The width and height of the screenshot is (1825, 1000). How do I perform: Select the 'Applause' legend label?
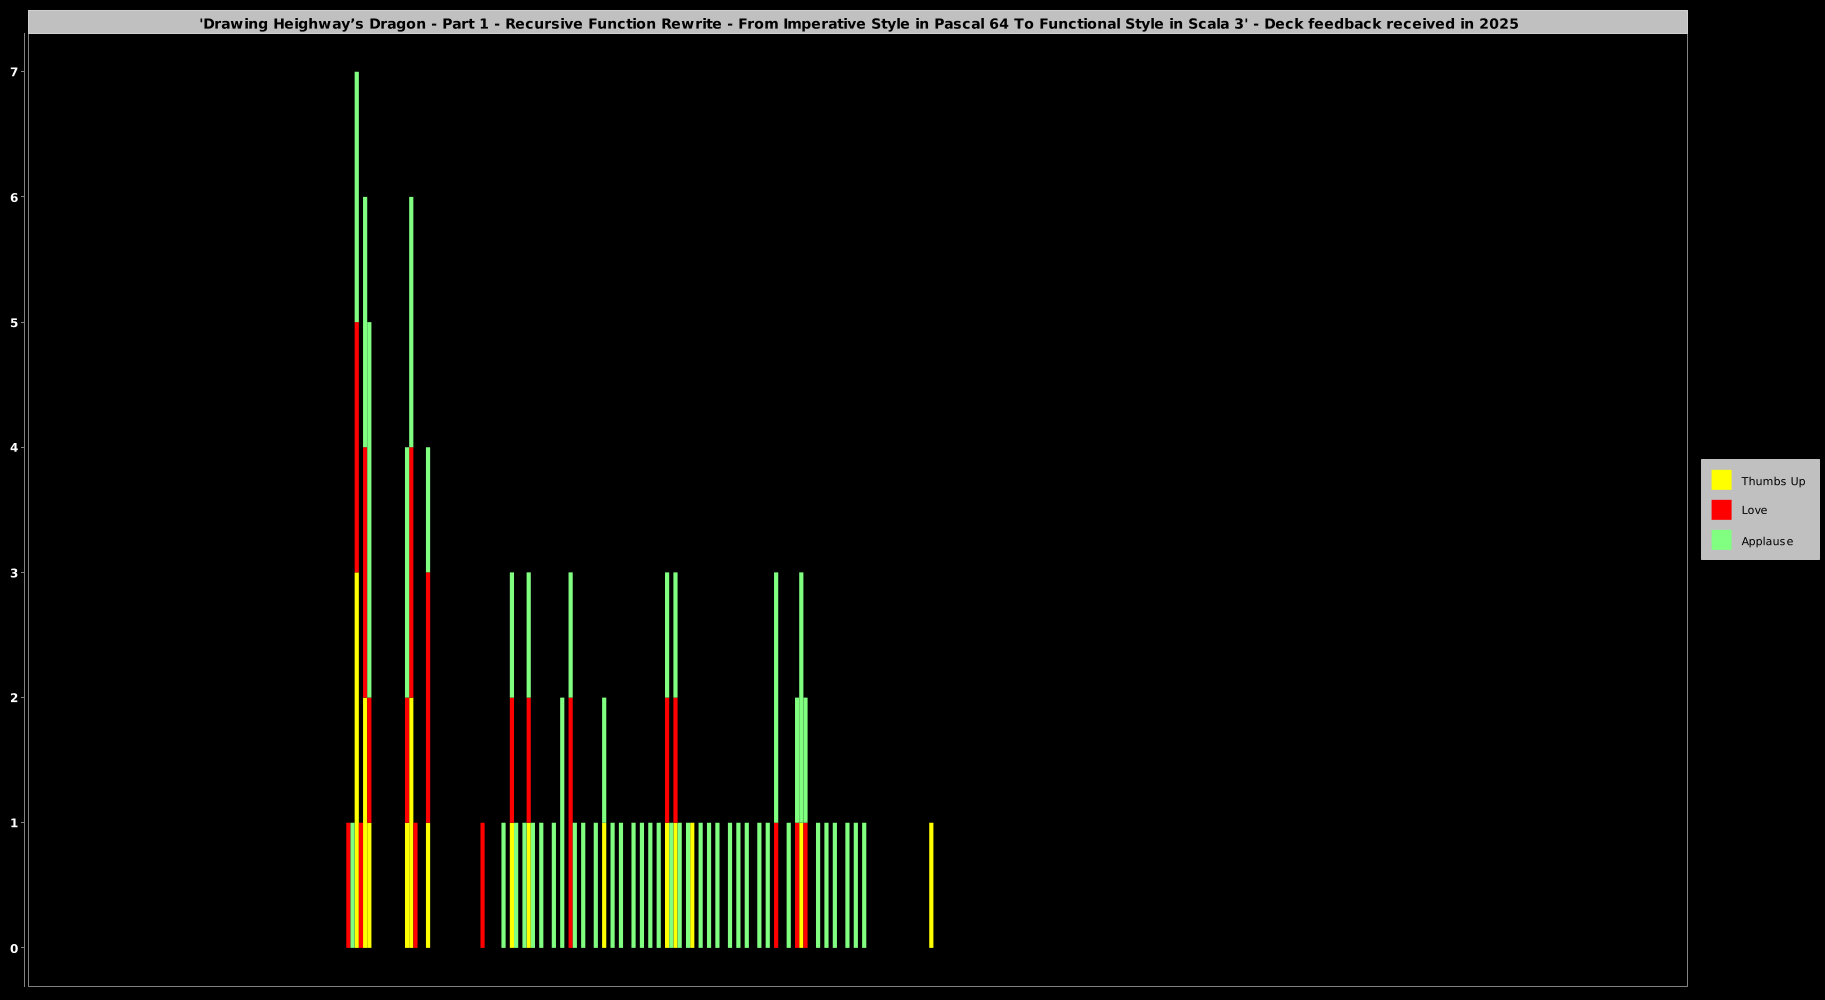[1766, 541]
